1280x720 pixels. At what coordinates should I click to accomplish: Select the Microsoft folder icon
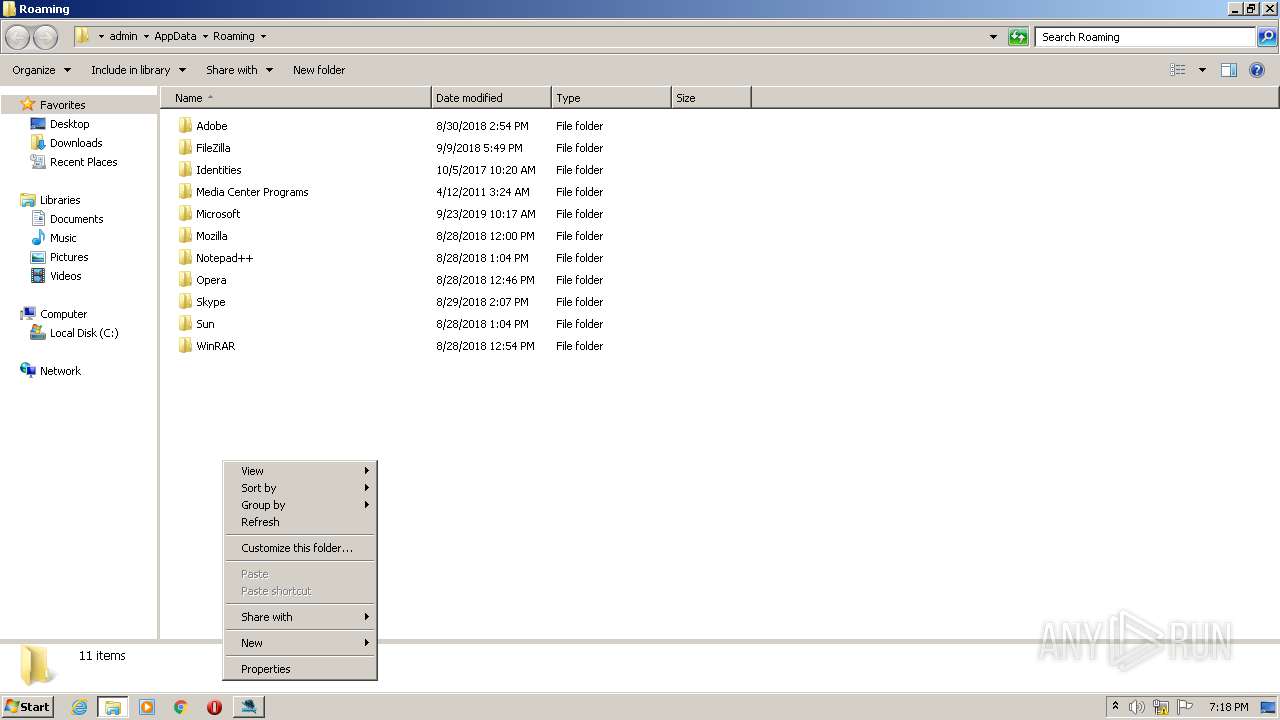[185, 214]
